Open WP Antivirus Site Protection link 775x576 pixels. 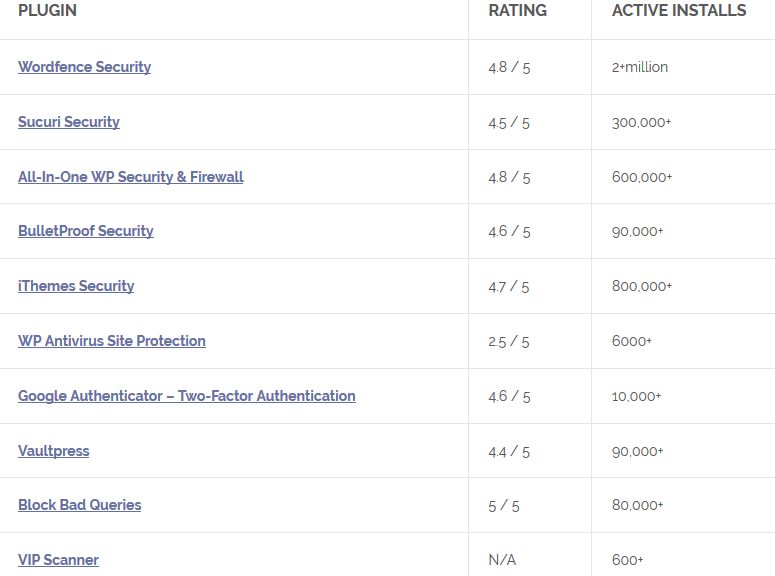point(112,341)
